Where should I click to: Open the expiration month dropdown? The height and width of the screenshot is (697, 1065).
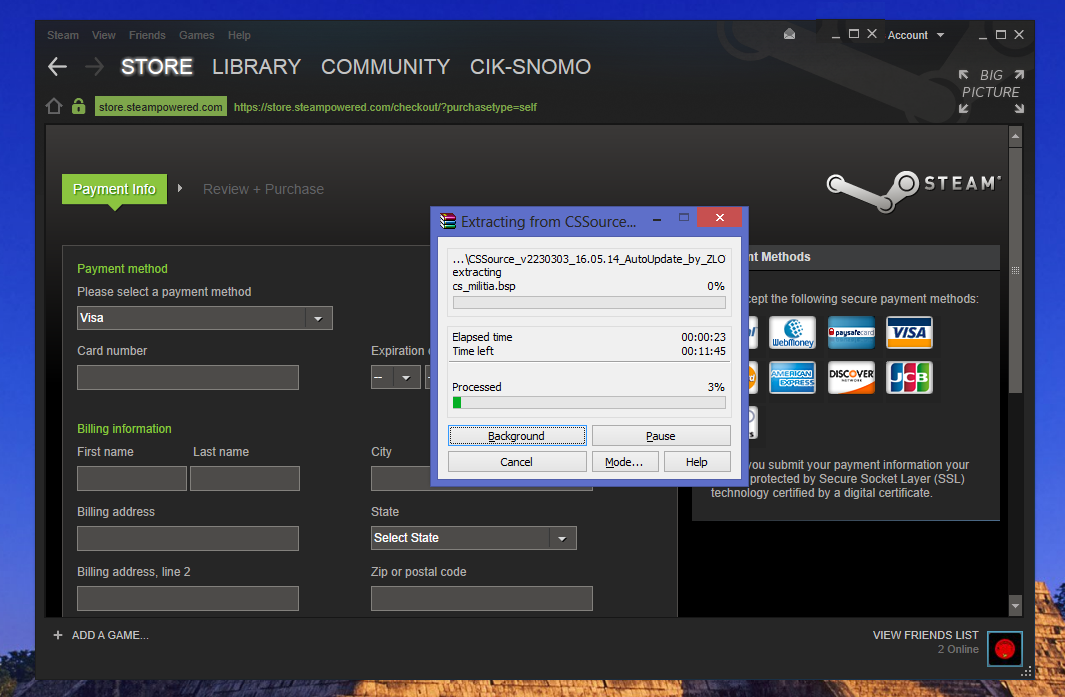395,377
